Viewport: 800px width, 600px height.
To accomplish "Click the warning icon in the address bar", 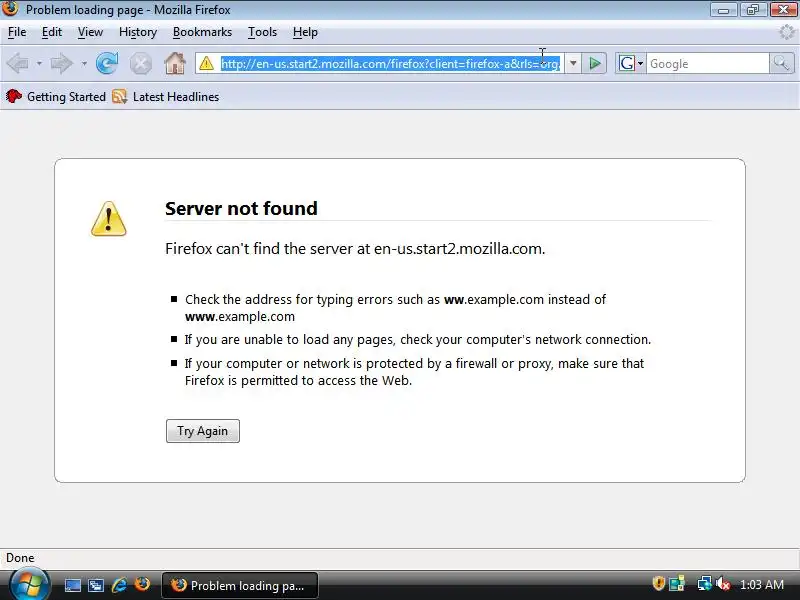I will [206, 64].
